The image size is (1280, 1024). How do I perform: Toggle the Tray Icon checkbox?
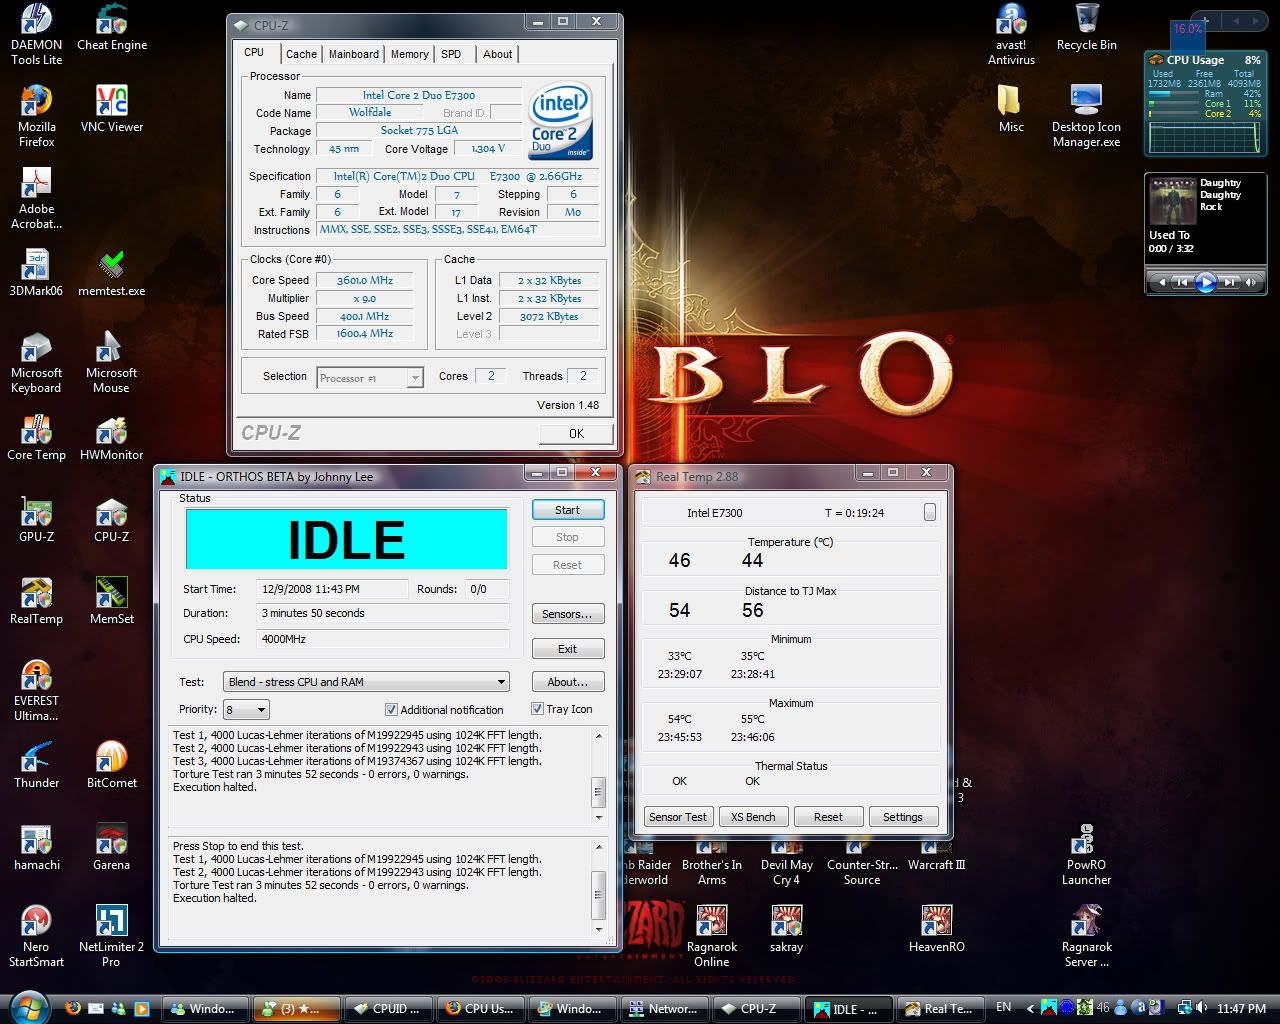tap(537, 709)
